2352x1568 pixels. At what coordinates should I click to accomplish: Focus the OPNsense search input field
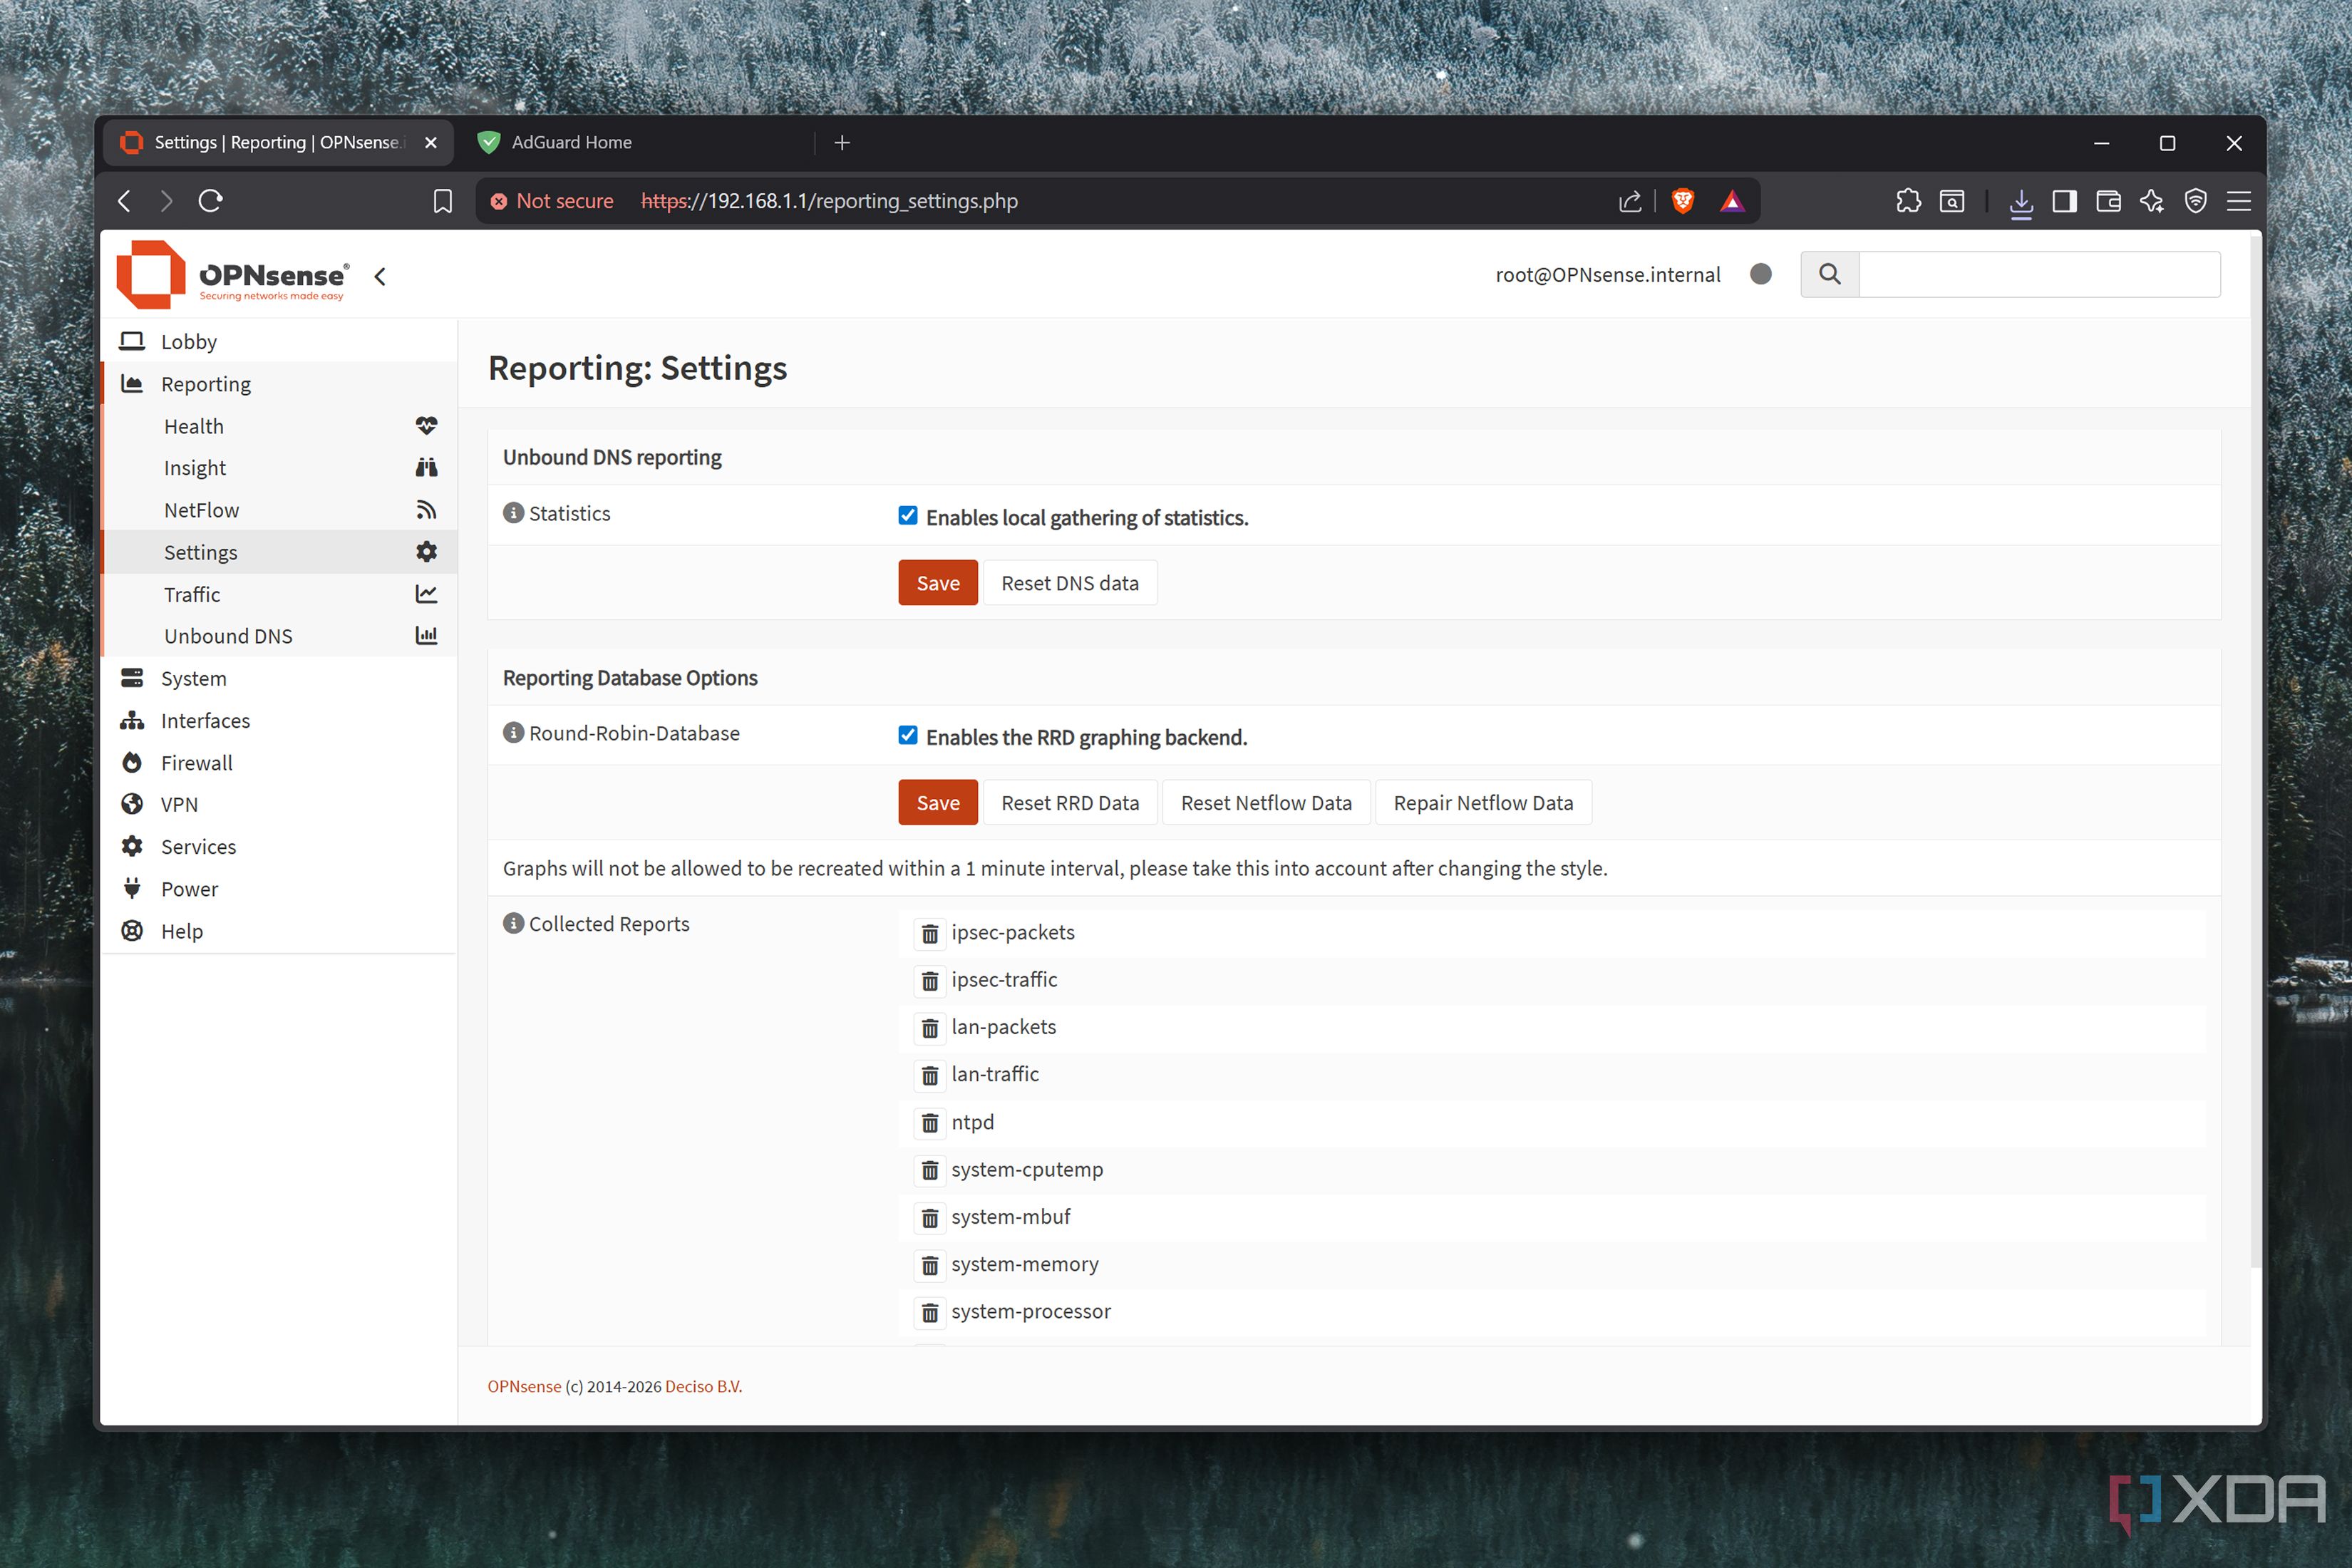2040,274
